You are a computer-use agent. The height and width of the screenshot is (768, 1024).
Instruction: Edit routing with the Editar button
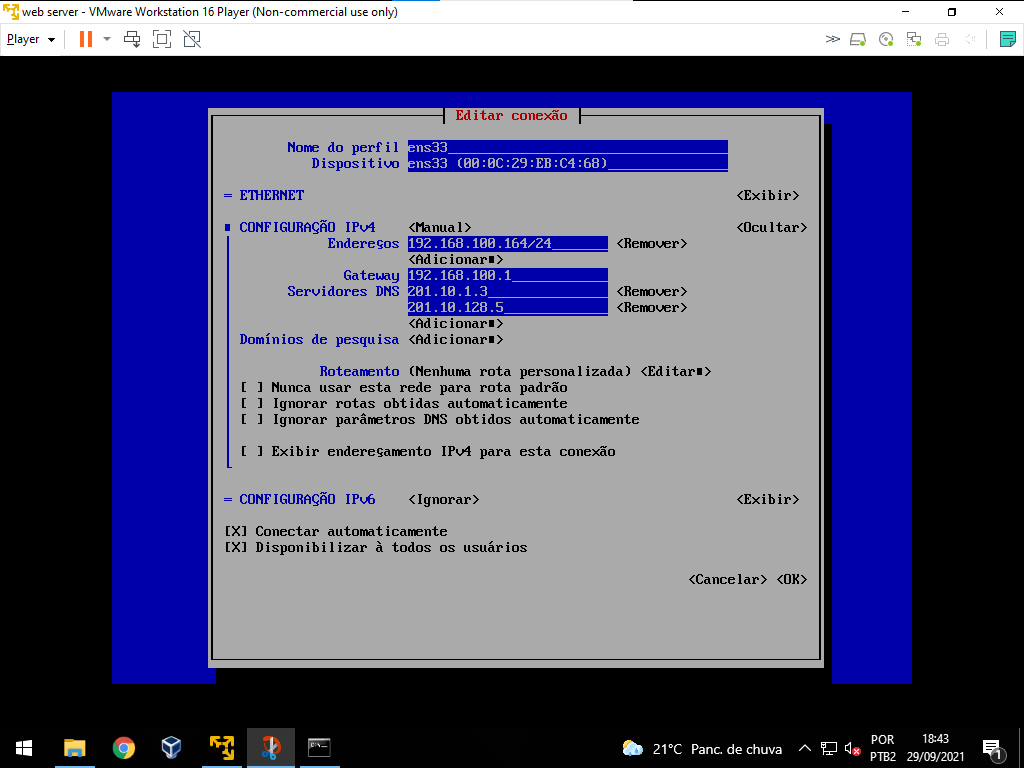pos(675,372)
